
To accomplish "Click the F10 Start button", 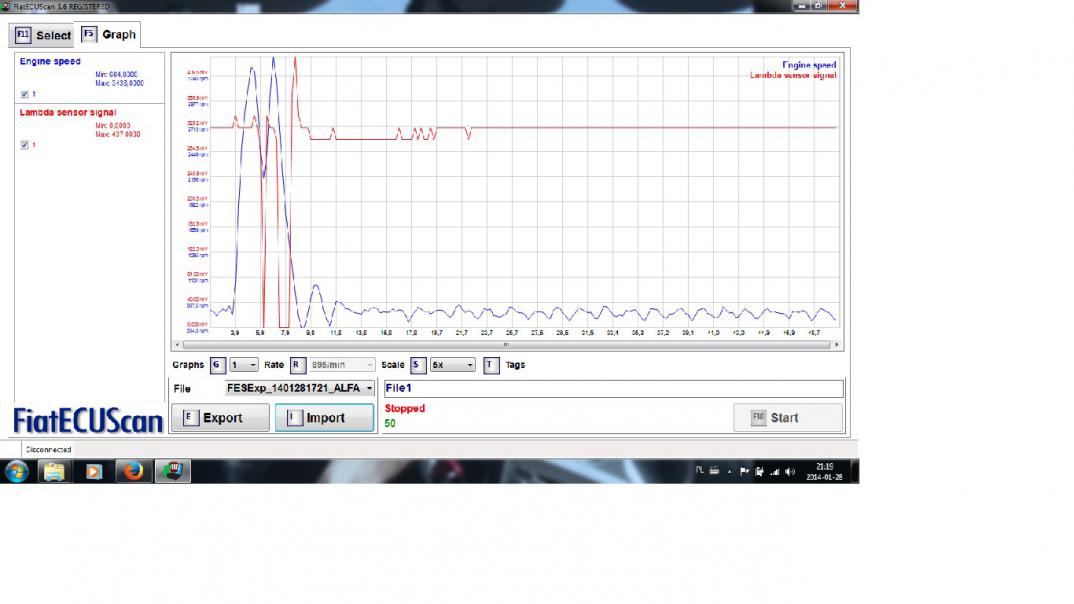I will tap(788, 418).
